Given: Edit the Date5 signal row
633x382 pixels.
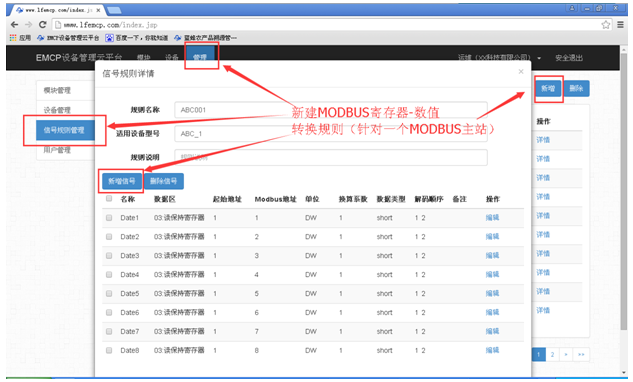Looking at the screenshot, I should [x=492, y=294].
